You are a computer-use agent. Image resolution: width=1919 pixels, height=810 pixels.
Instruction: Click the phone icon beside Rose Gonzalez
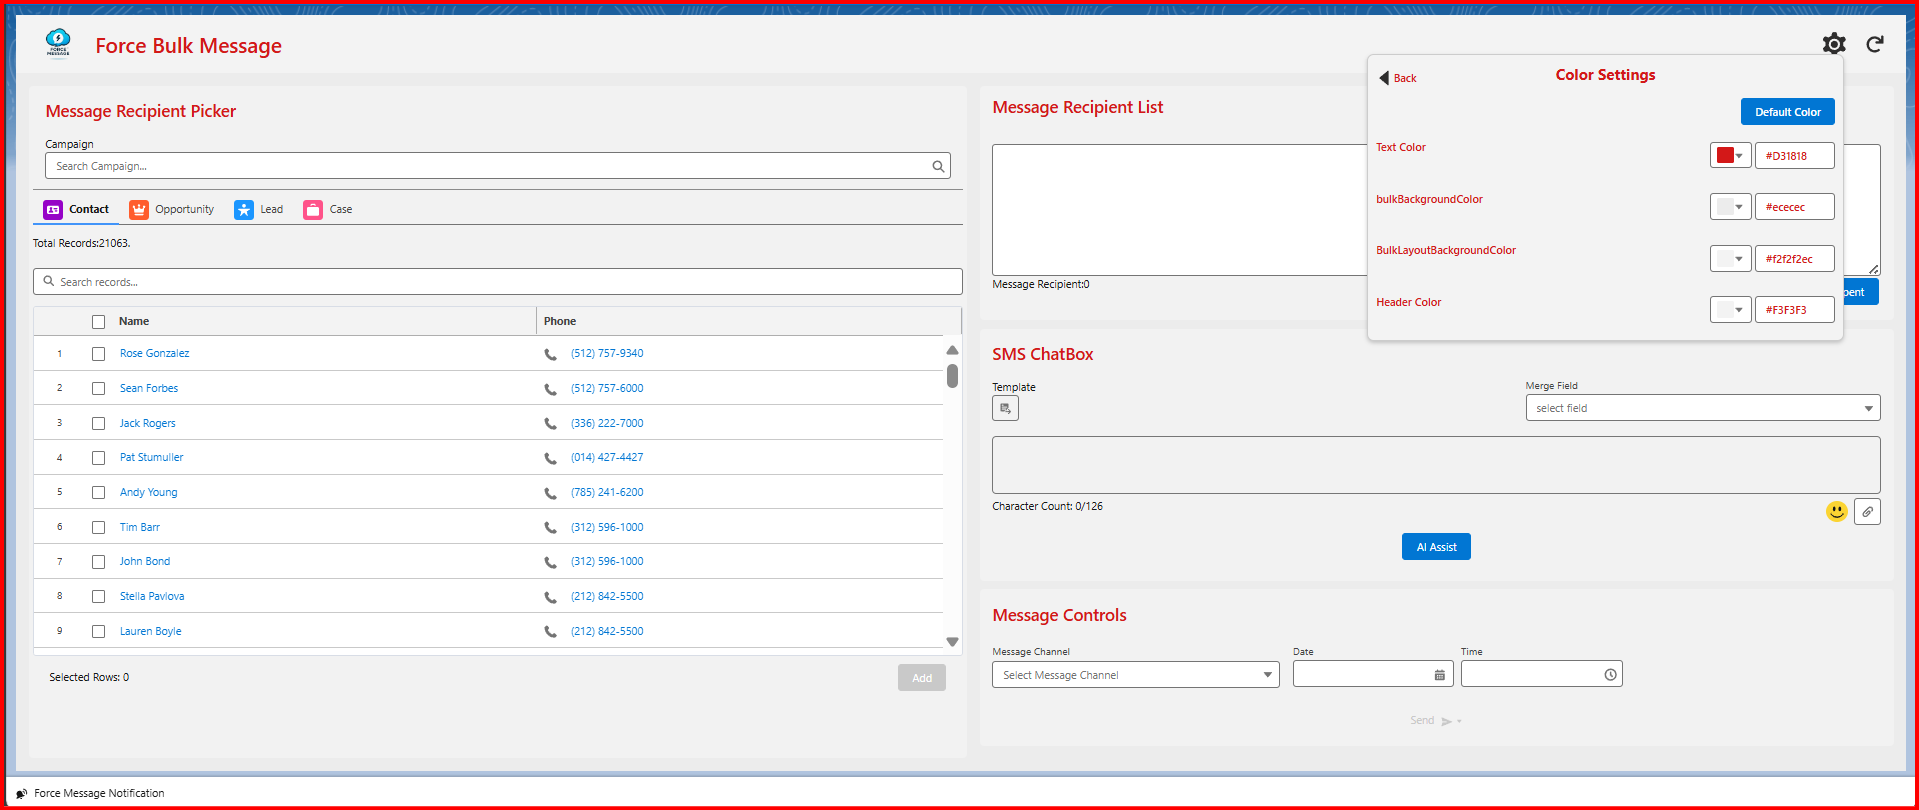pos(550,354)
